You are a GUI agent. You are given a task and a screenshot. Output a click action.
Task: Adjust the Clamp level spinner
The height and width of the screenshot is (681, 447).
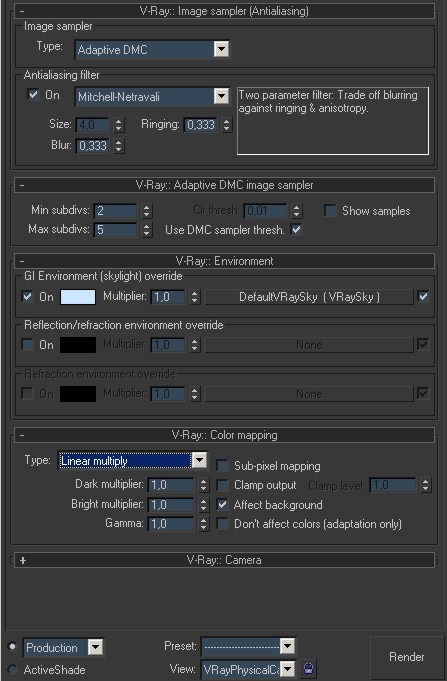pos(425,485)
